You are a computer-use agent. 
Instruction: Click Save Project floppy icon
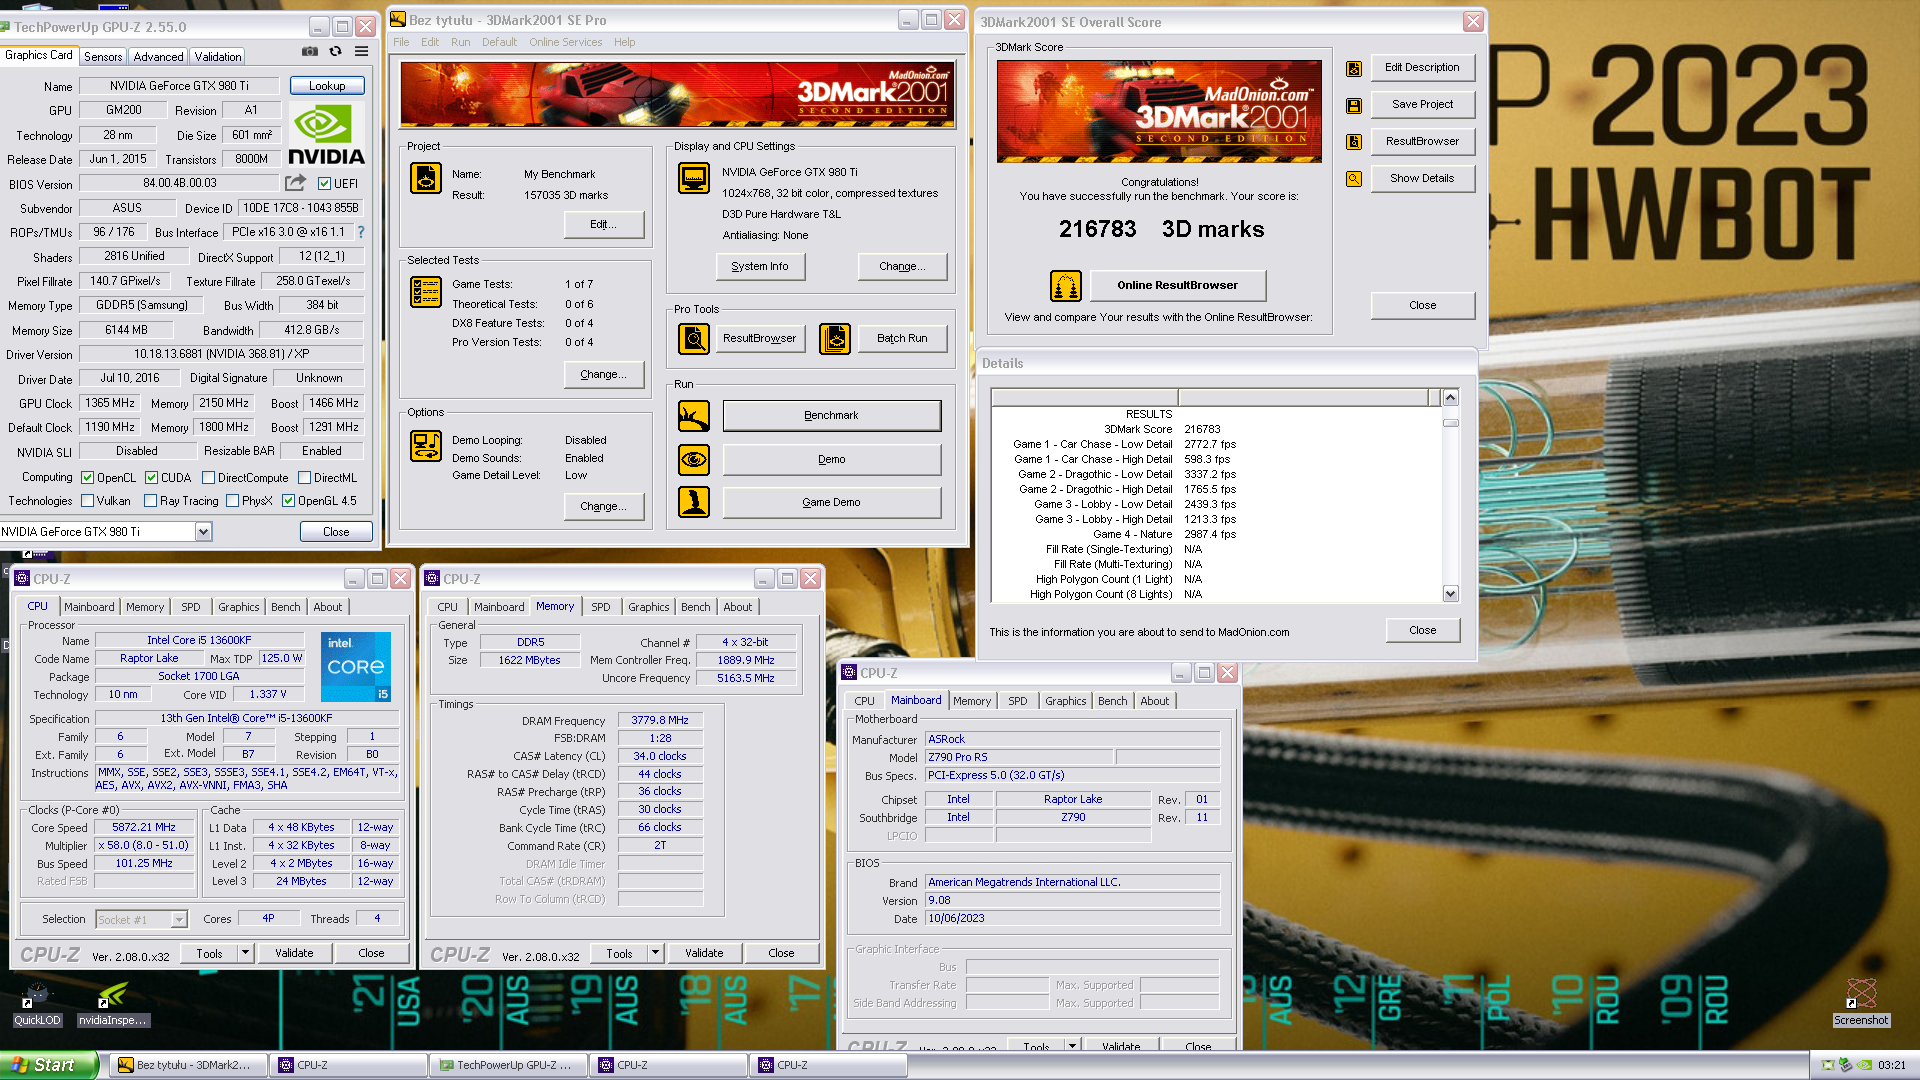click(1354, 105)
